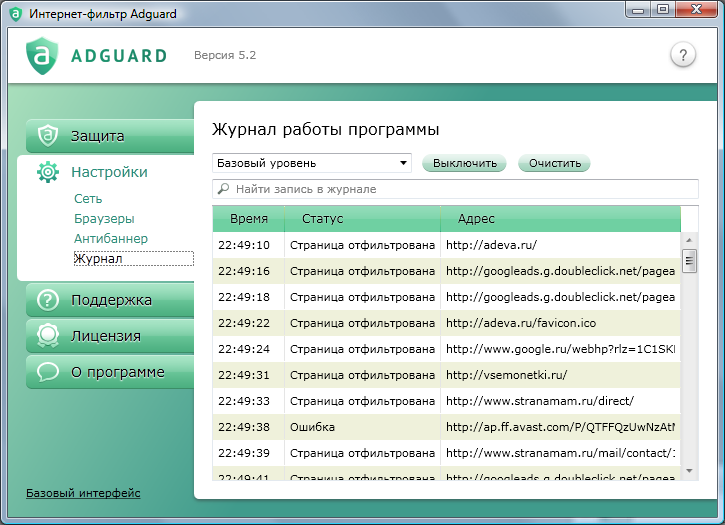Viewport: 725px width, 525px height.
Task: Open the О программе section
Action: point(110,372)
